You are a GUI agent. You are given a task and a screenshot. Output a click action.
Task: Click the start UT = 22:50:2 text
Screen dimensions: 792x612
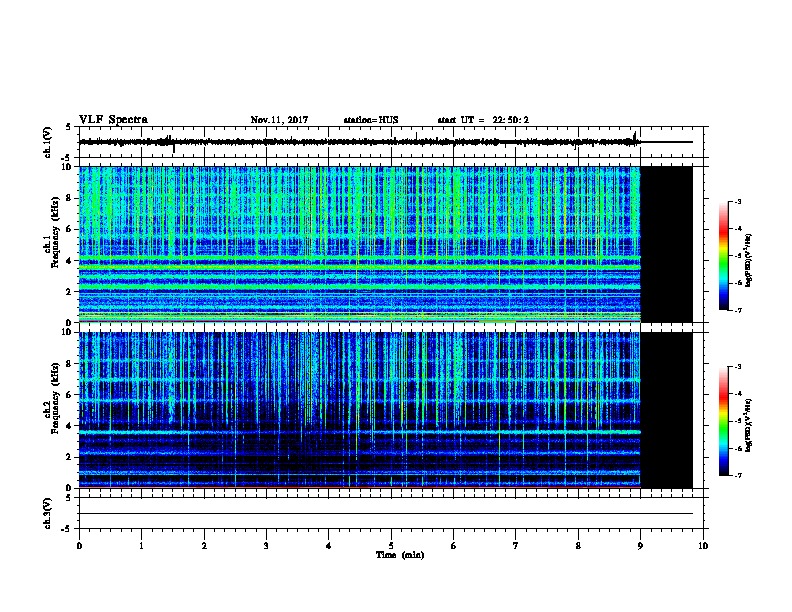(x=483, y=120)
